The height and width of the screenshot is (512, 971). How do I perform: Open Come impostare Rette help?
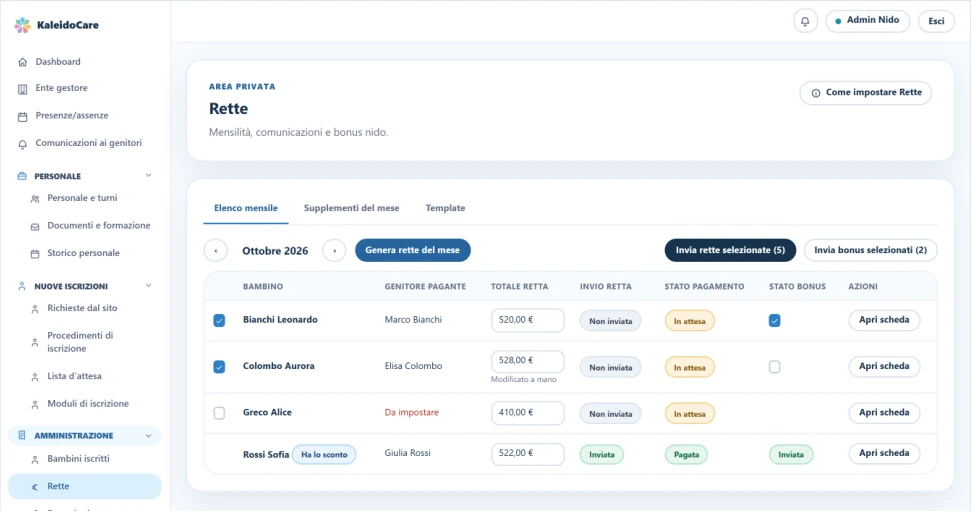pyautogui.click(x=866, y=93)
